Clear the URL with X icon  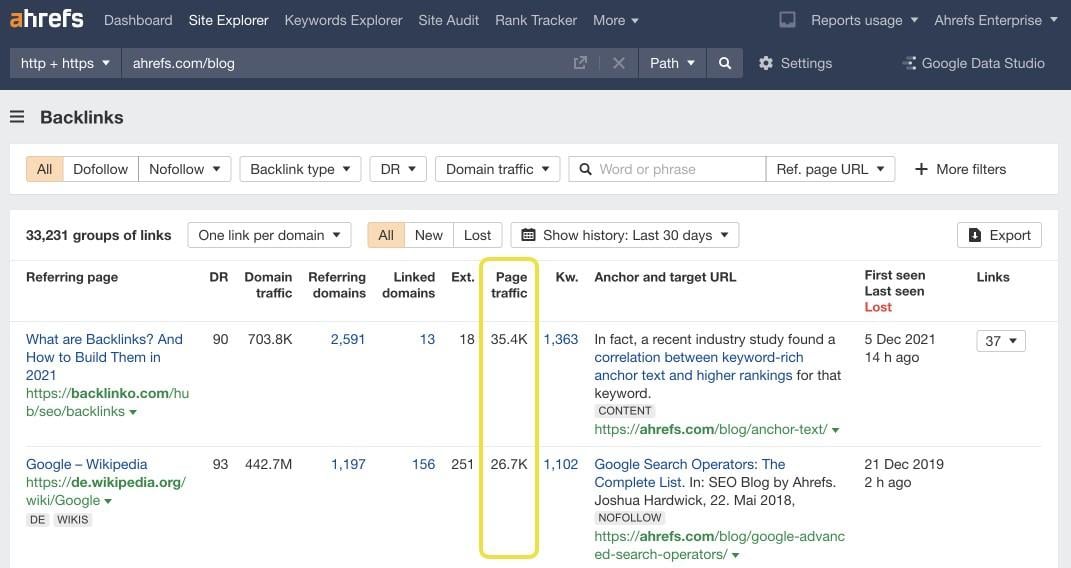pyautogui.click(x=619, y=63)
